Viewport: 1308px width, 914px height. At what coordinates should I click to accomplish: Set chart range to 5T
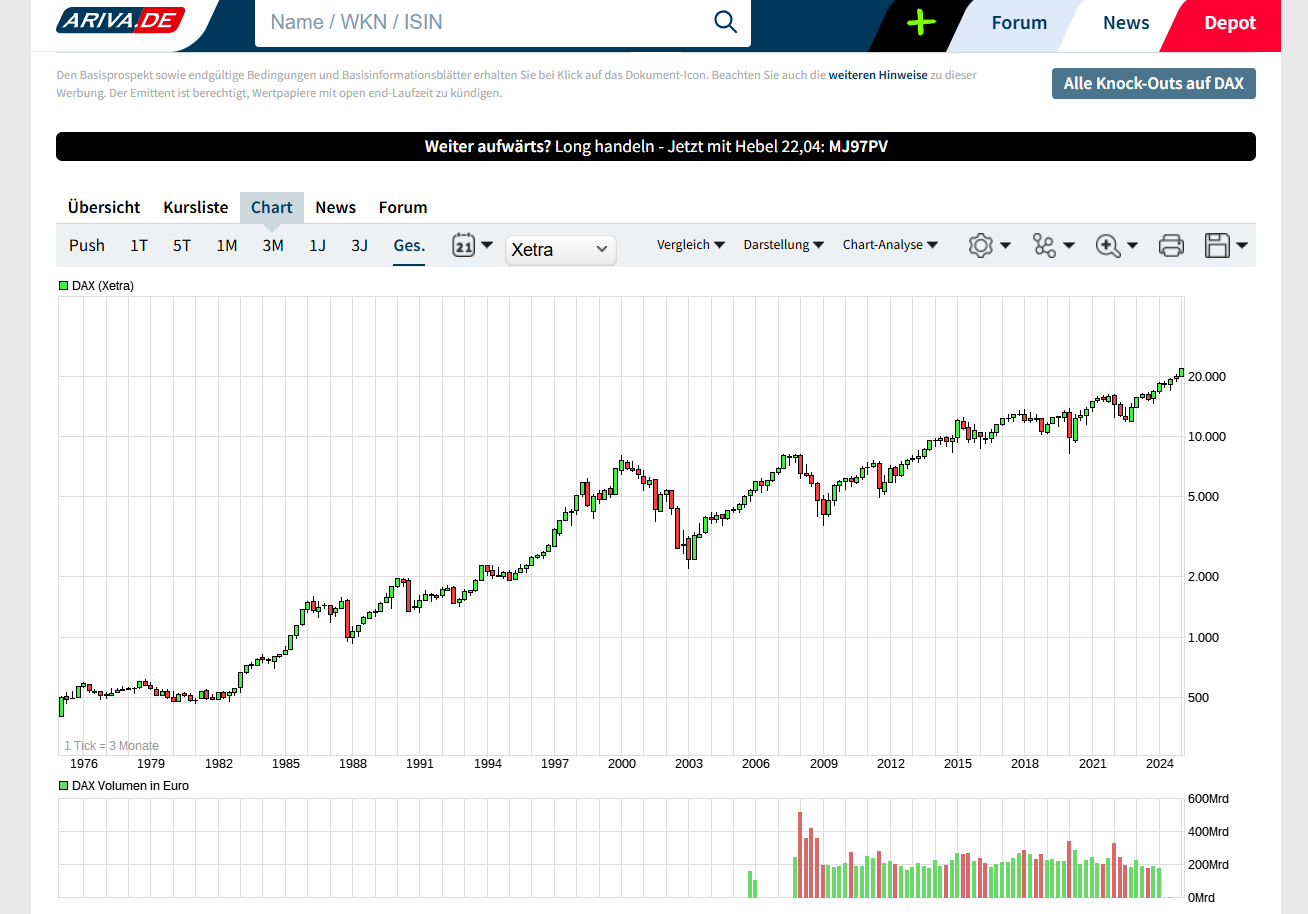[x=182, y=245]
